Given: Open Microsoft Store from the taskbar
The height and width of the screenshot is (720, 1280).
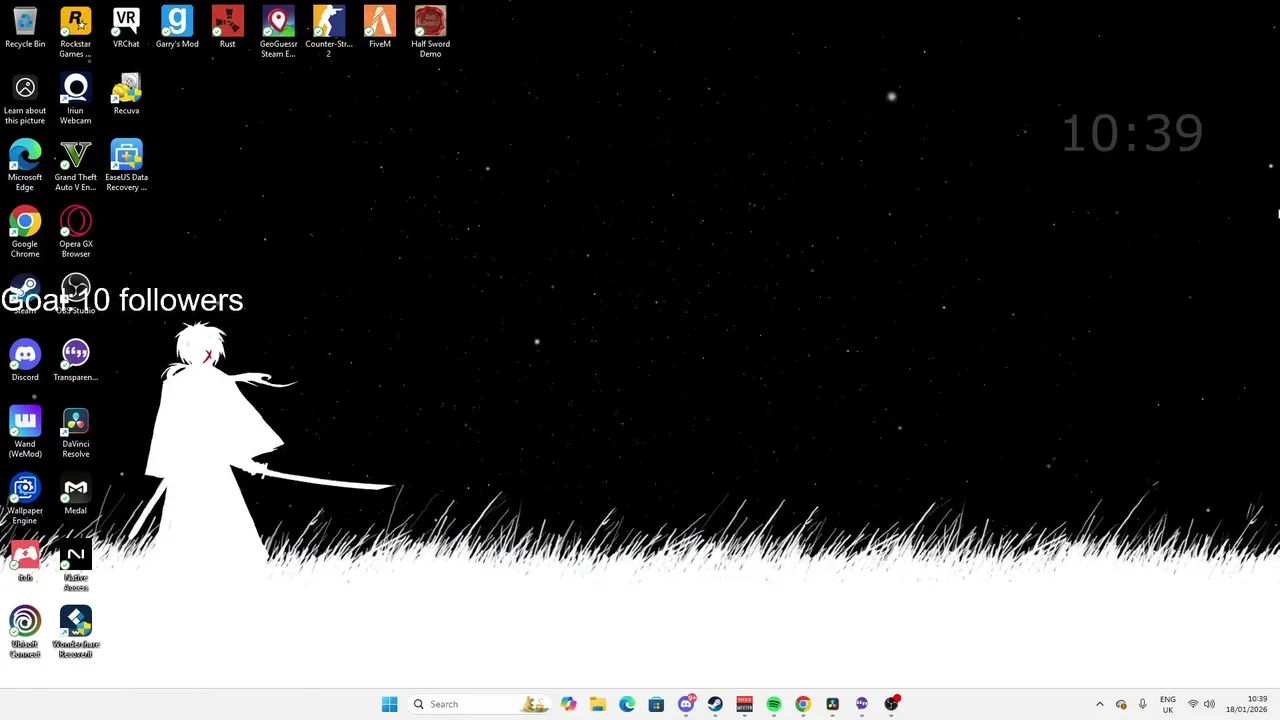Looking at the screenshot, I should click(656, 704).
